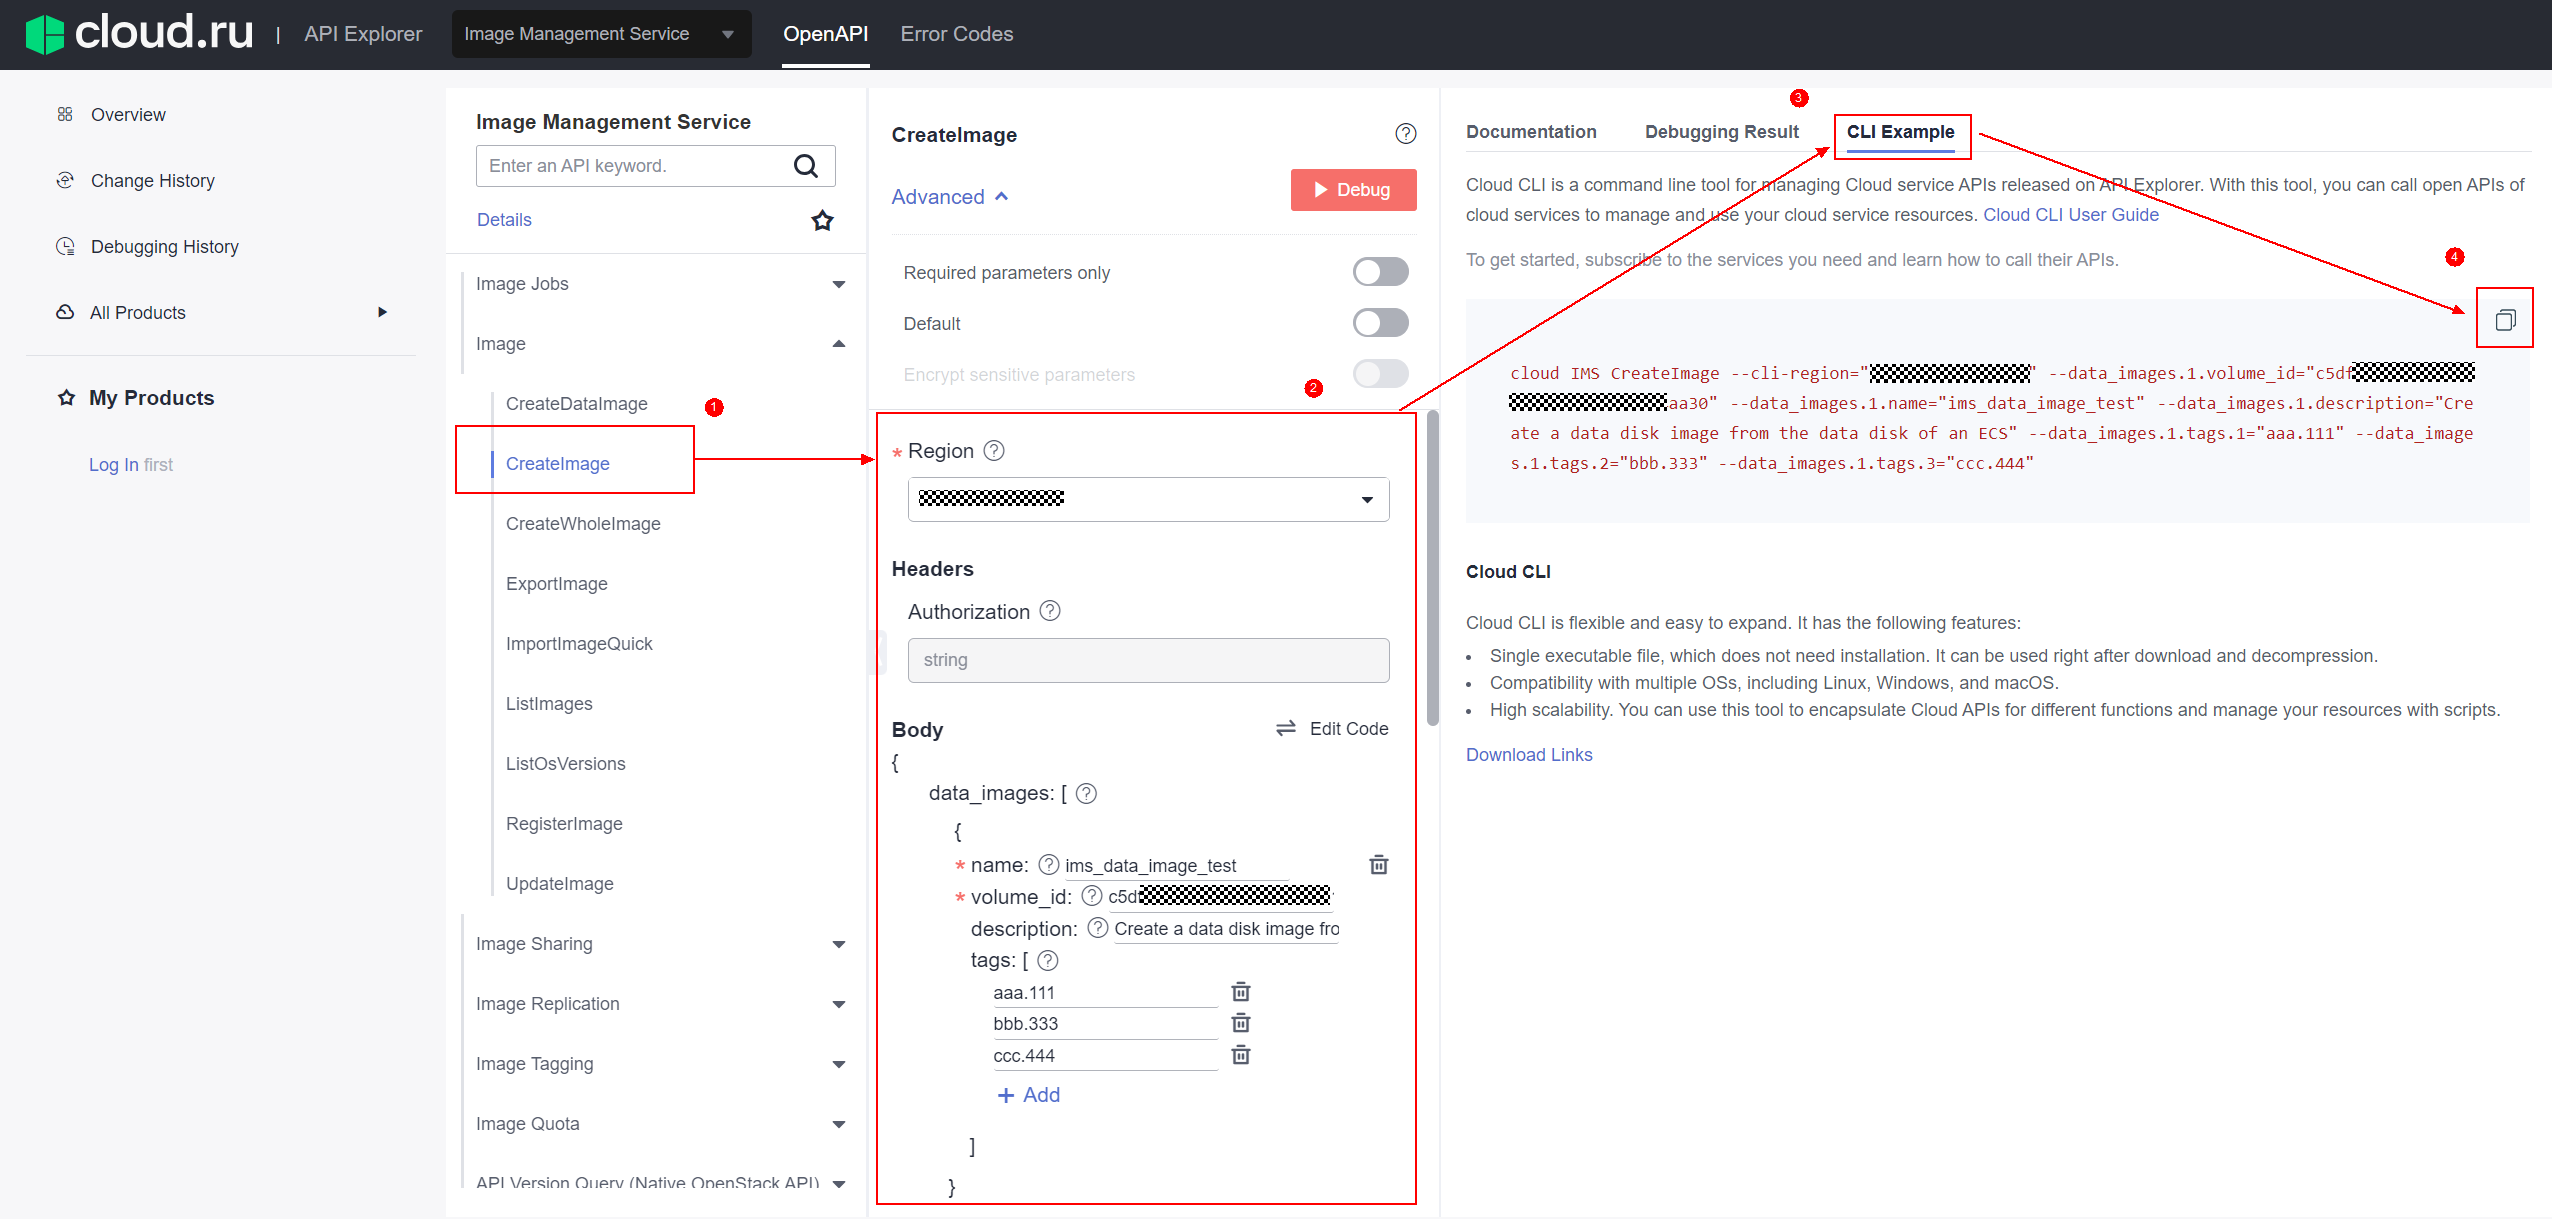The width and height of the screenshot is (2552, 1219).
Task: Toggle Encrypt sensitive parameters switch
Action: point(1380,374)
